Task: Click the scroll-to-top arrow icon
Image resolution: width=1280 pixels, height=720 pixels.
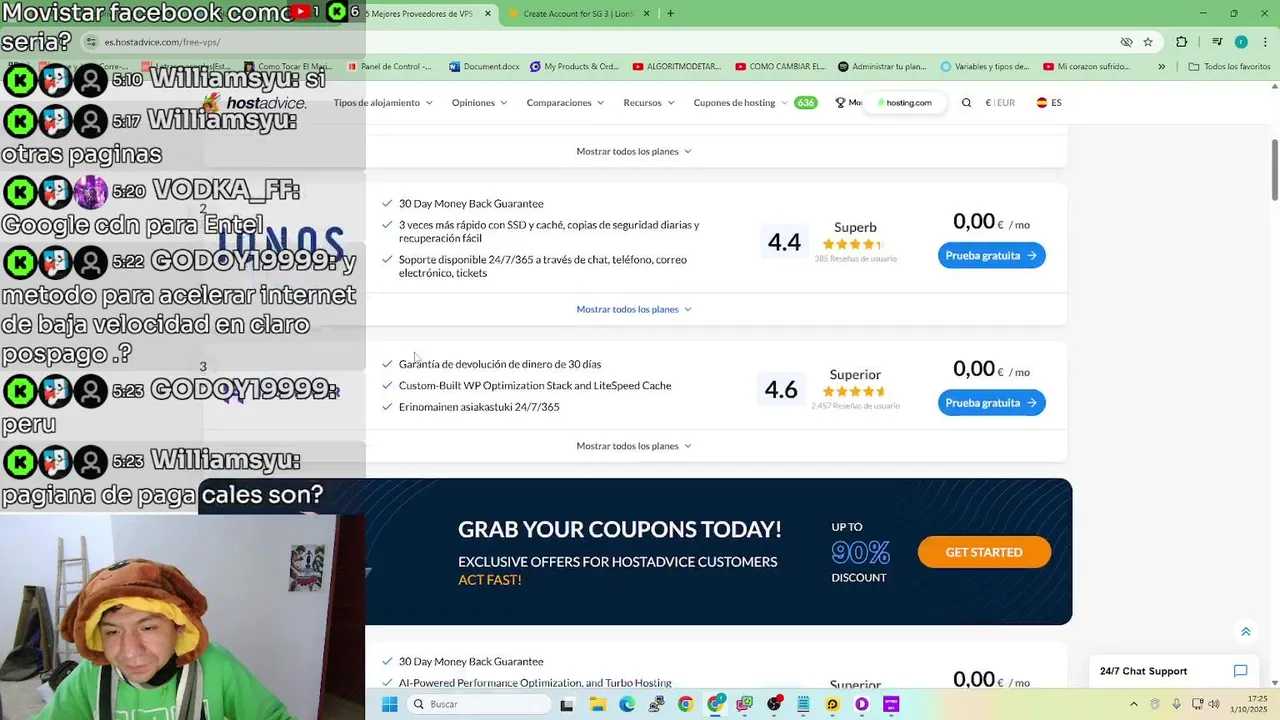Action: tap(1246, 632)
